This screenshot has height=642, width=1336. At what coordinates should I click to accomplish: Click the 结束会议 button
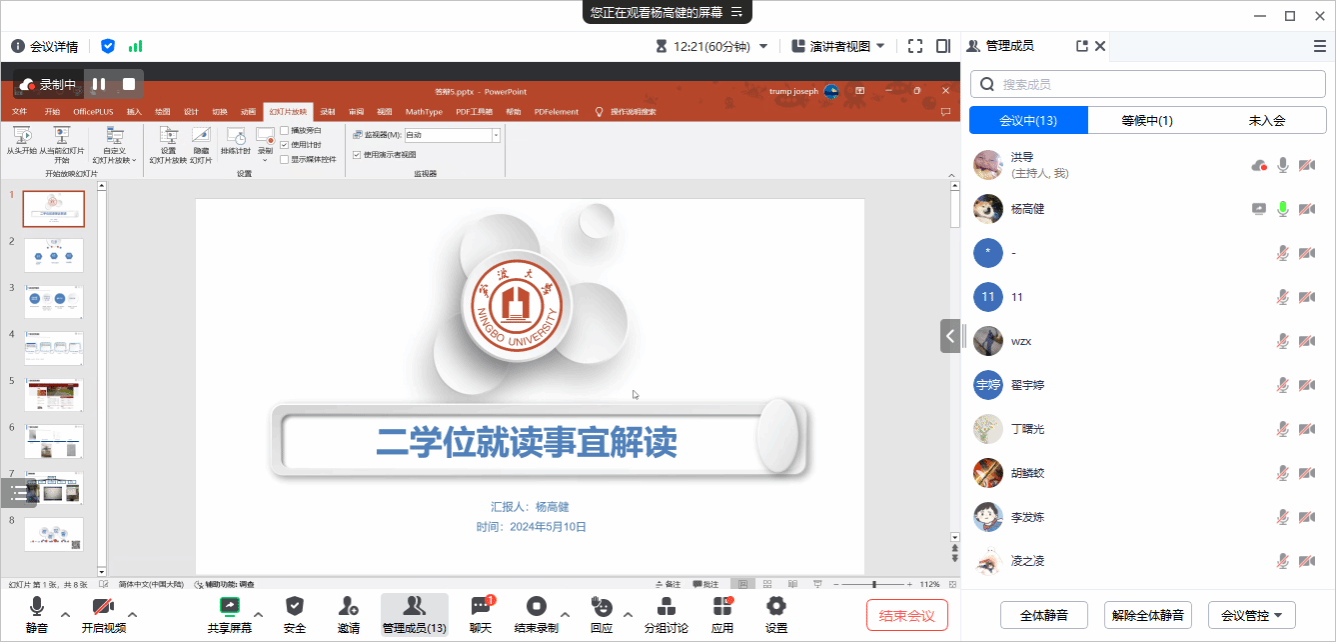(x=906, y=615)
